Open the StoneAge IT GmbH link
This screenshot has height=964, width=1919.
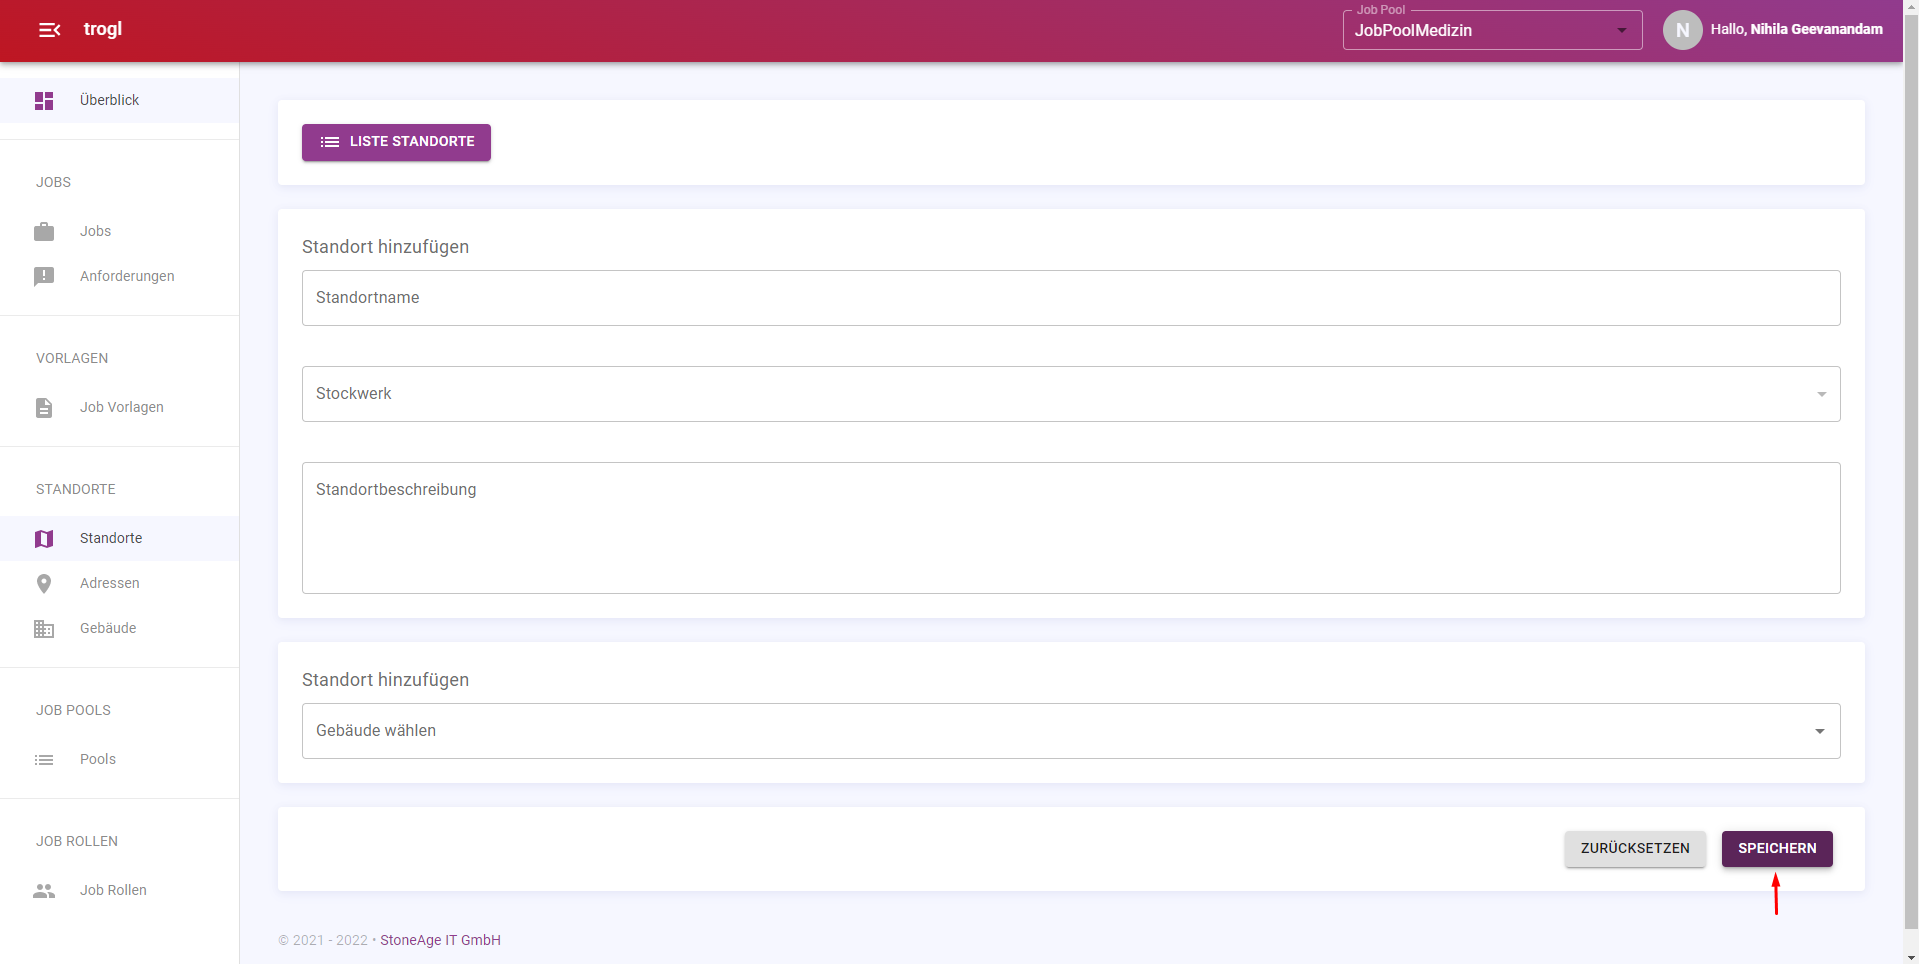tap(440, 940)
